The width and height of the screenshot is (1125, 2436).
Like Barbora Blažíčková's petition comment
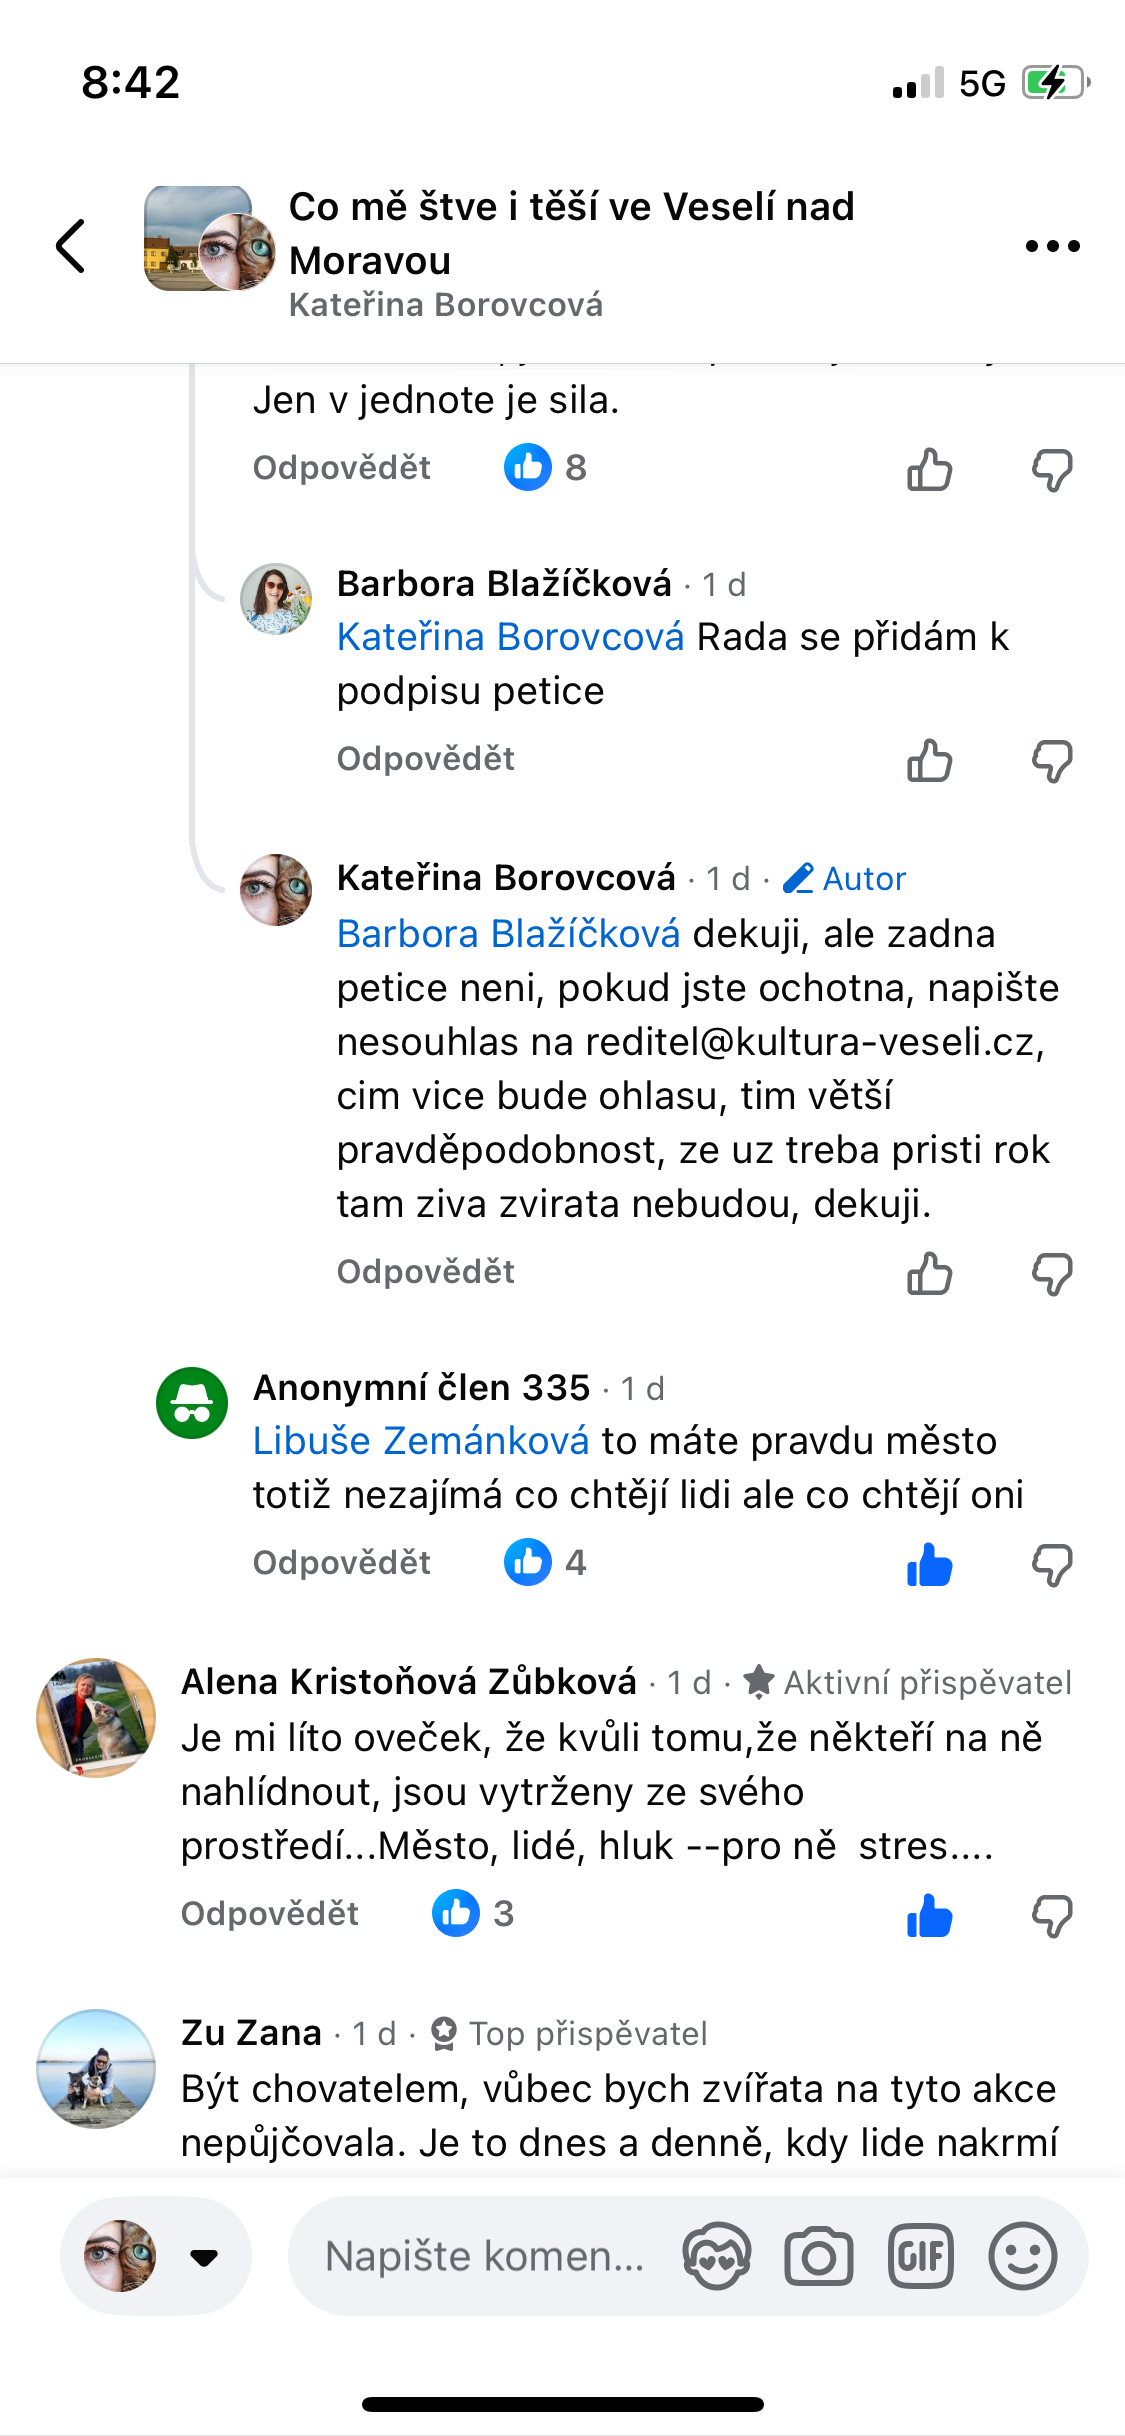[929, 761]
